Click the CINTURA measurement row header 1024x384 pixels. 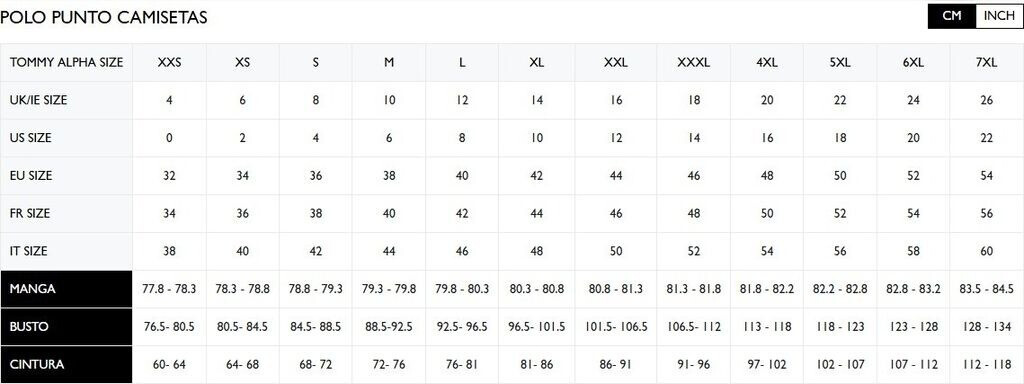(66, 364)
